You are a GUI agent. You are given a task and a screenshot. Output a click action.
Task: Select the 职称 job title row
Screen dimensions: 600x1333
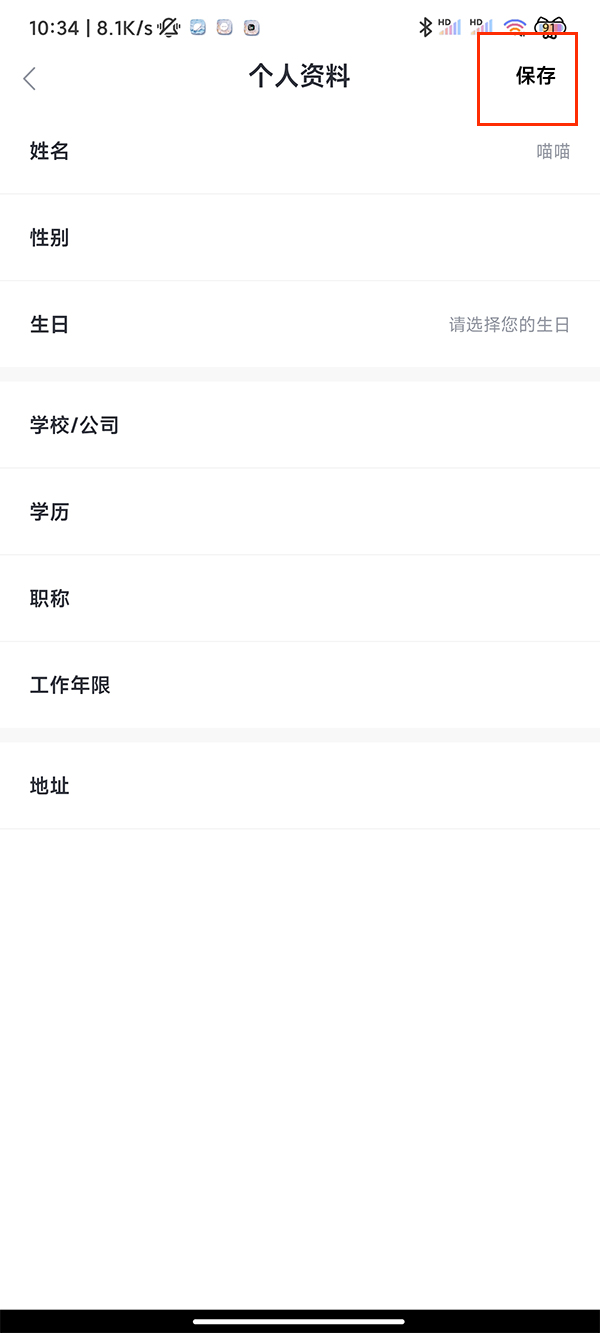[300, 599]
